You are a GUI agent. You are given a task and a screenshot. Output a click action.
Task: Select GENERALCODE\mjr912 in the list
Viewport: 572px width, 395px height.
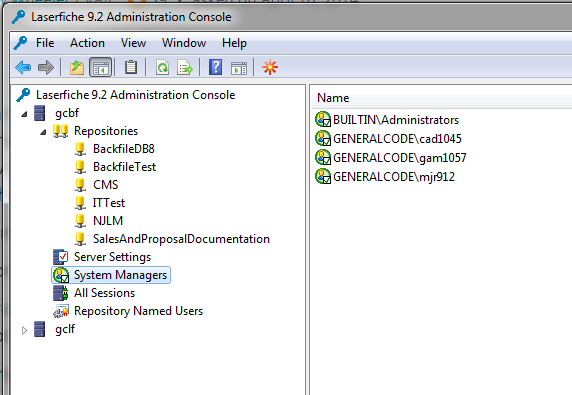(394, 177)
